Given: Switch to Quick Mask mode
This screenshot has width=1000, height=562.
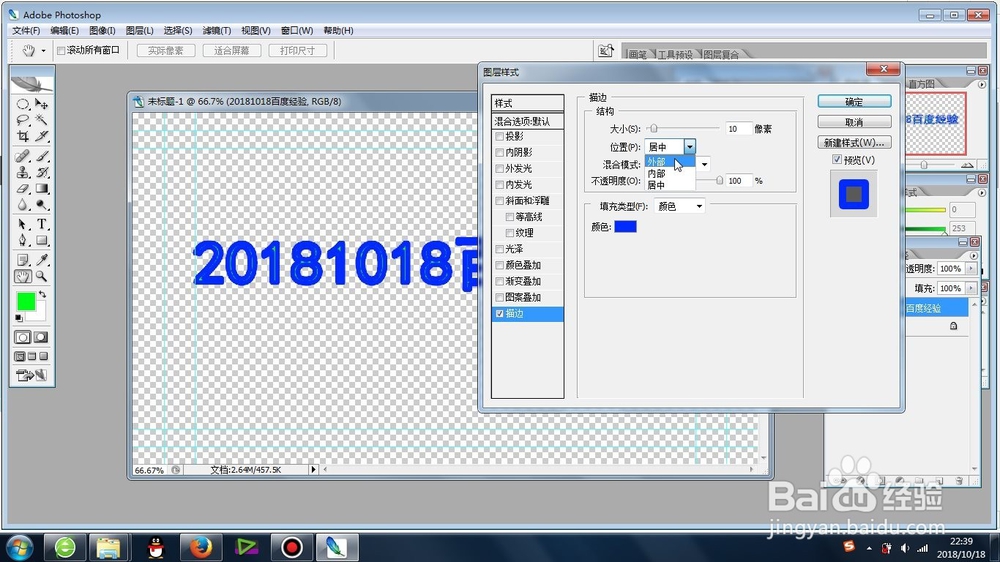Looking at the screenshot, I should pyautogui.click(x=41, y=337).
